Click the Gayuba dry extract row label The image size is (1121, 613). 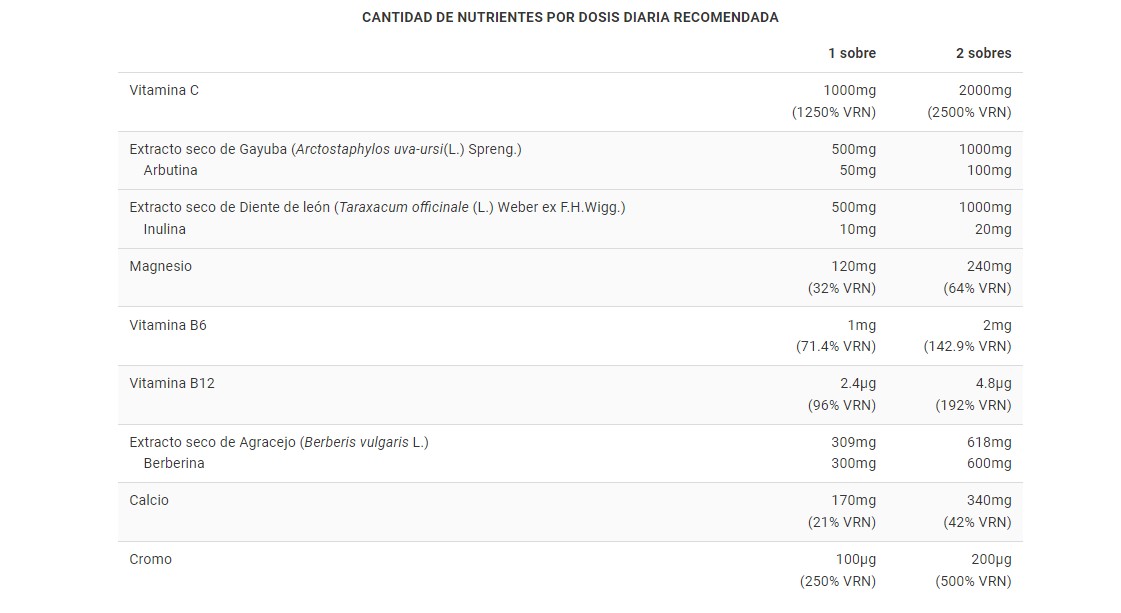pyautogui.click(x=325, y=149)
